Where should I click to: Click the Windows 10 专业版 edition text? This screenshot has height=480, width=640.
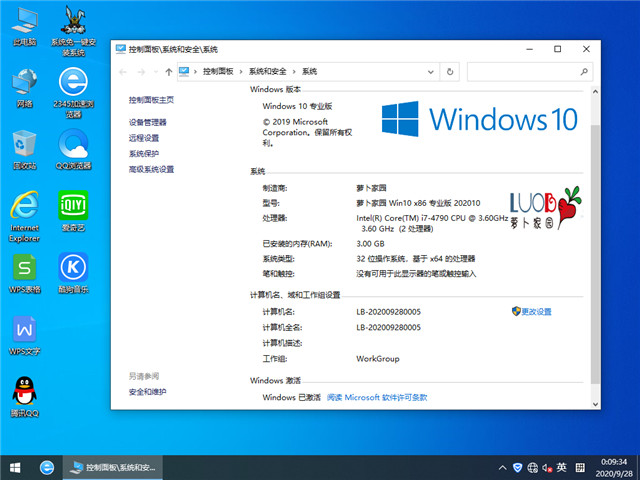(297, 106)
